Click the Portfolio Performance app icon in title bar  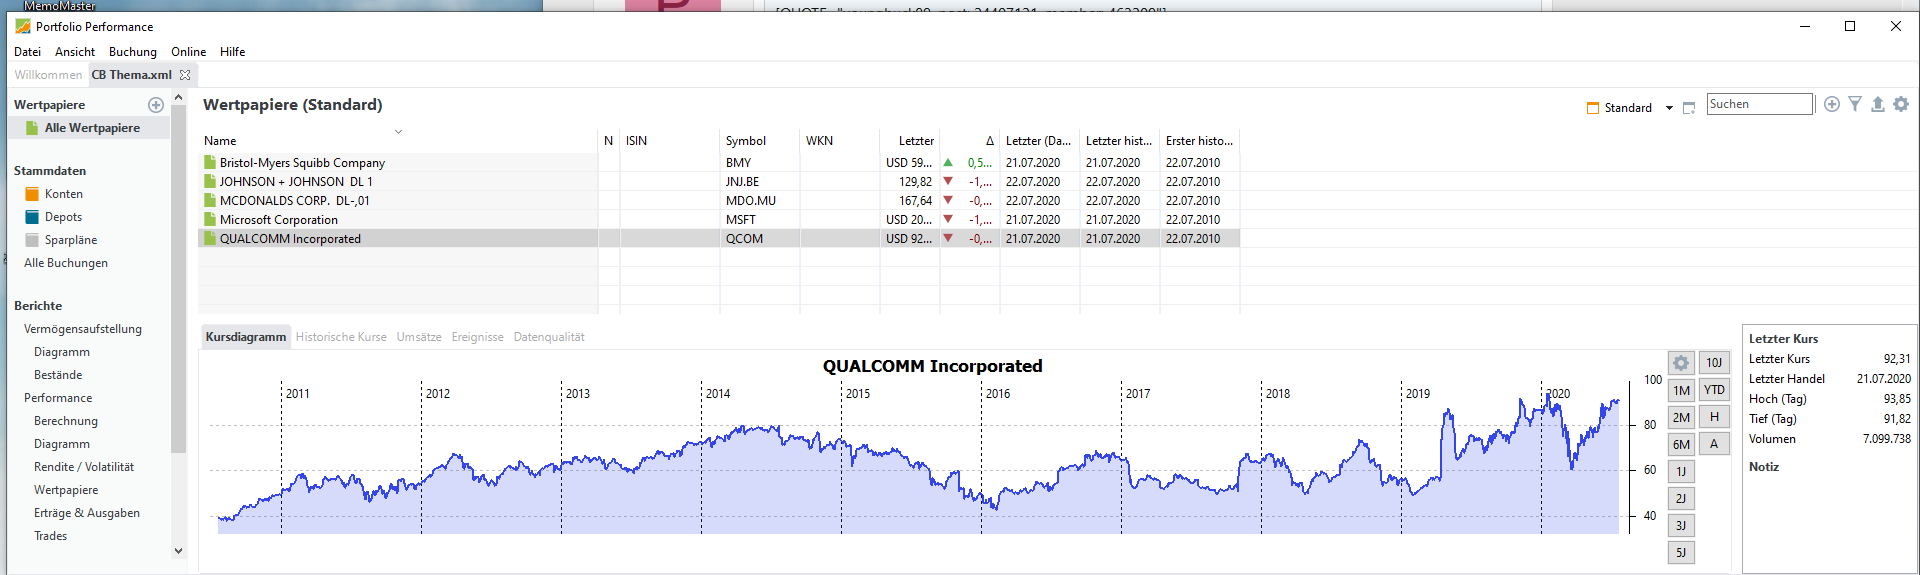23,27
